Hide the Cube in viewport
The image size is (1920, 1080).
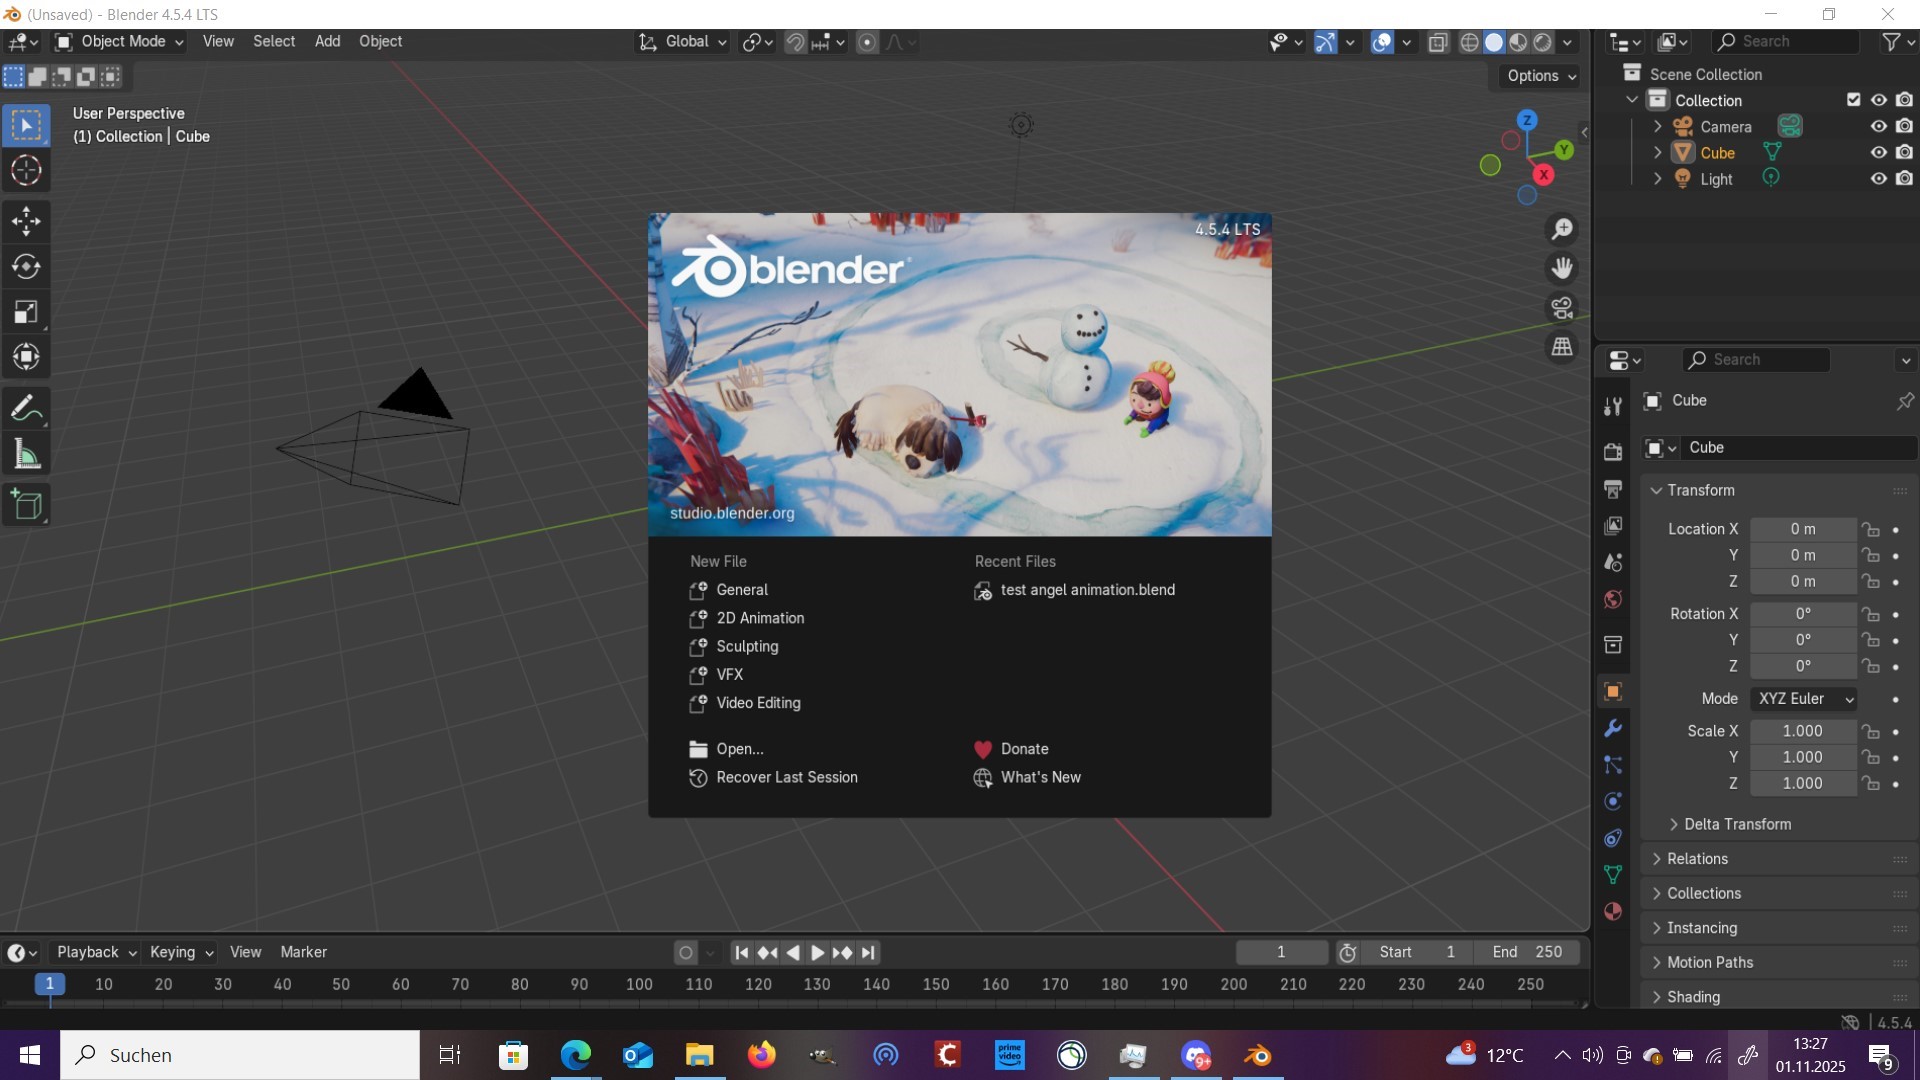[x=1879, y=153]
